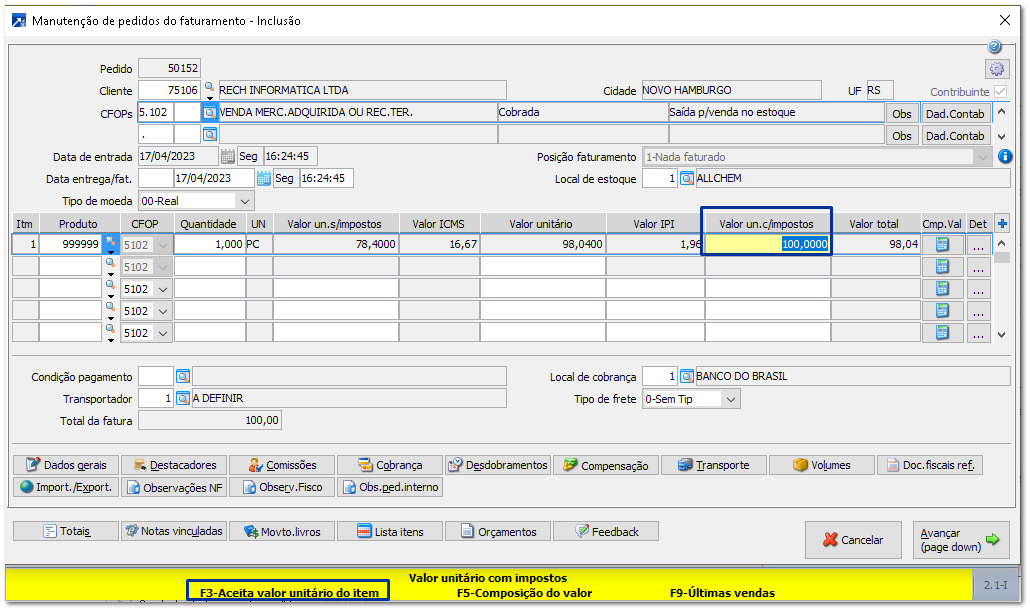
Task: Click Avançar (page down) button
Action: coord(960,540)
